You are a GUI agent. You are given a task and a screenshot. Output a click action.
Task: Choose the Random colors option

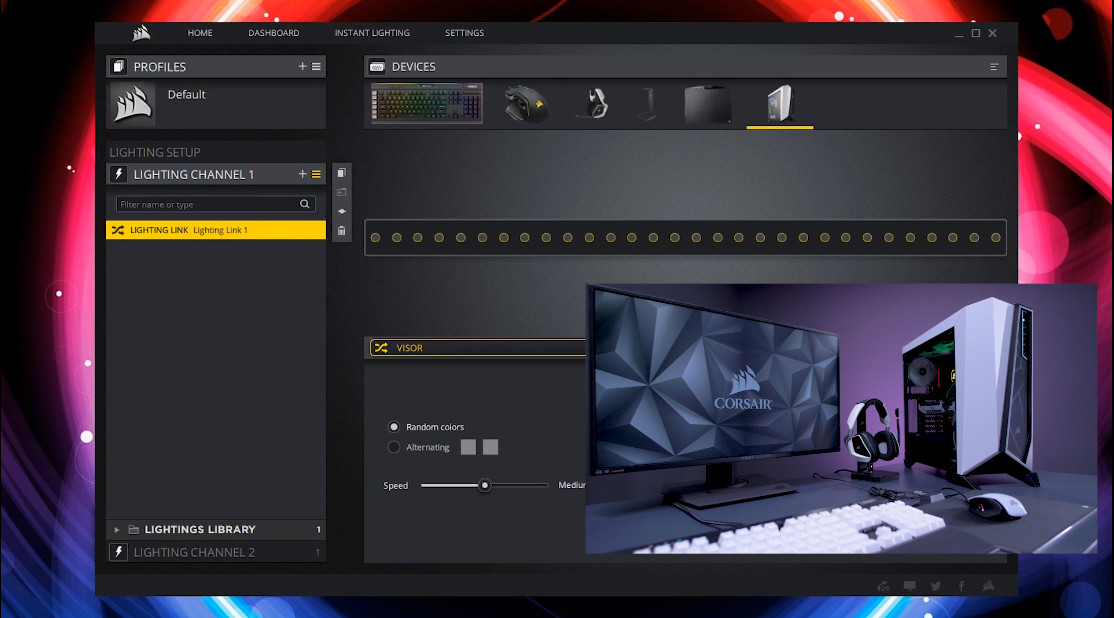(394, 427)
